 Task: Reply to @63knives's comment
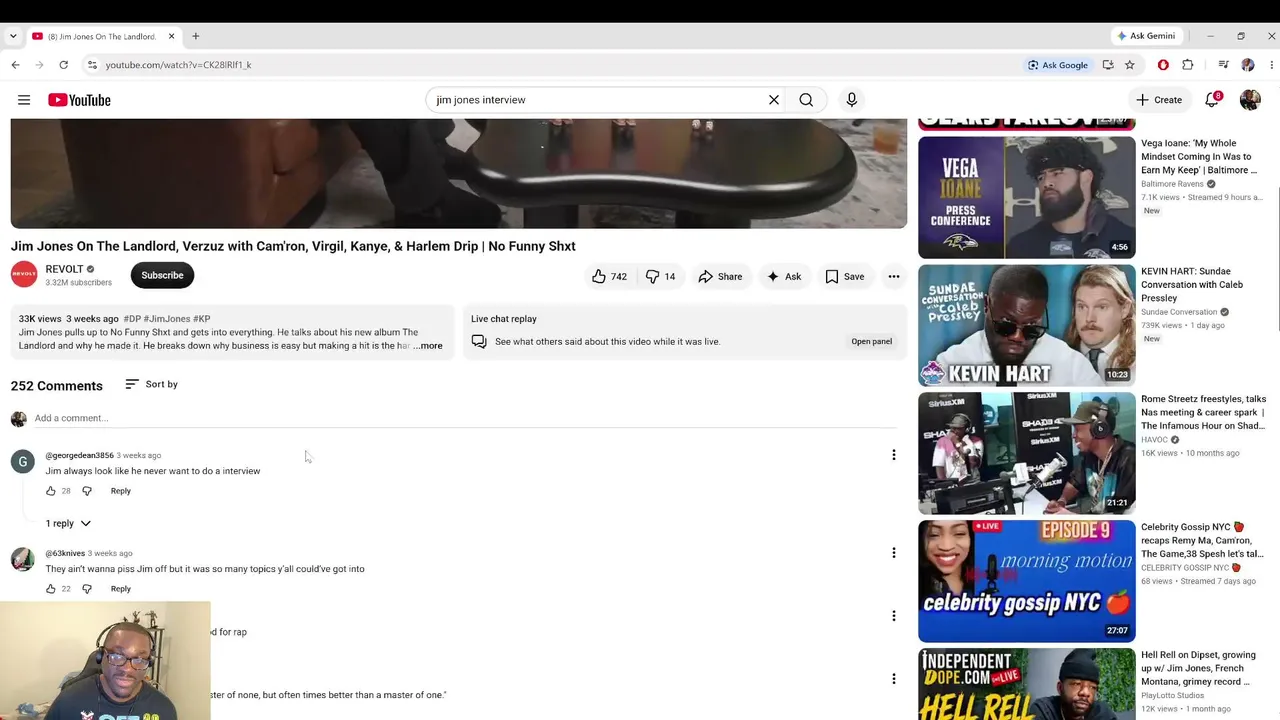click(121, 589)
